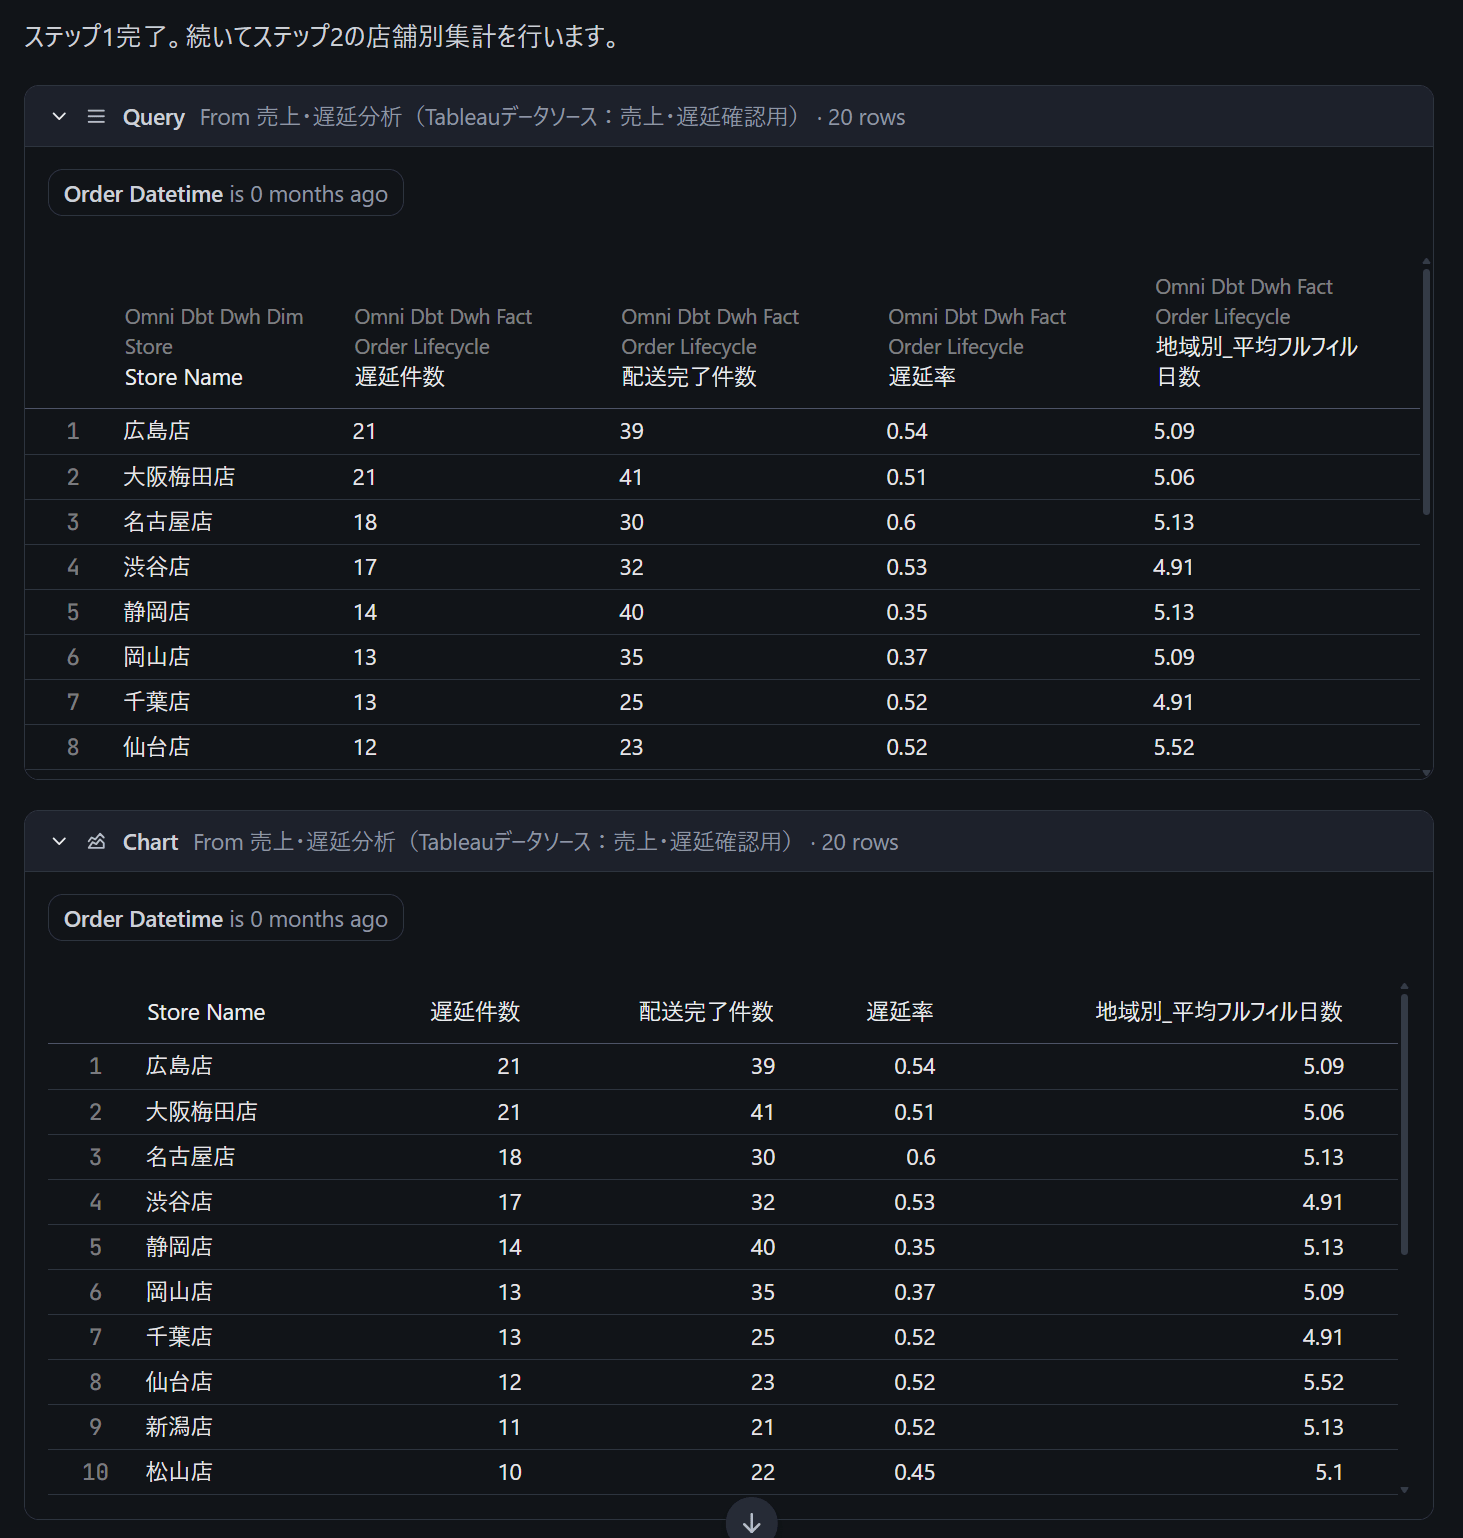This screenshot has height=1538, width=1463.
Task: Click the Chart table vertical scrollbar
Action: 1404,1120
